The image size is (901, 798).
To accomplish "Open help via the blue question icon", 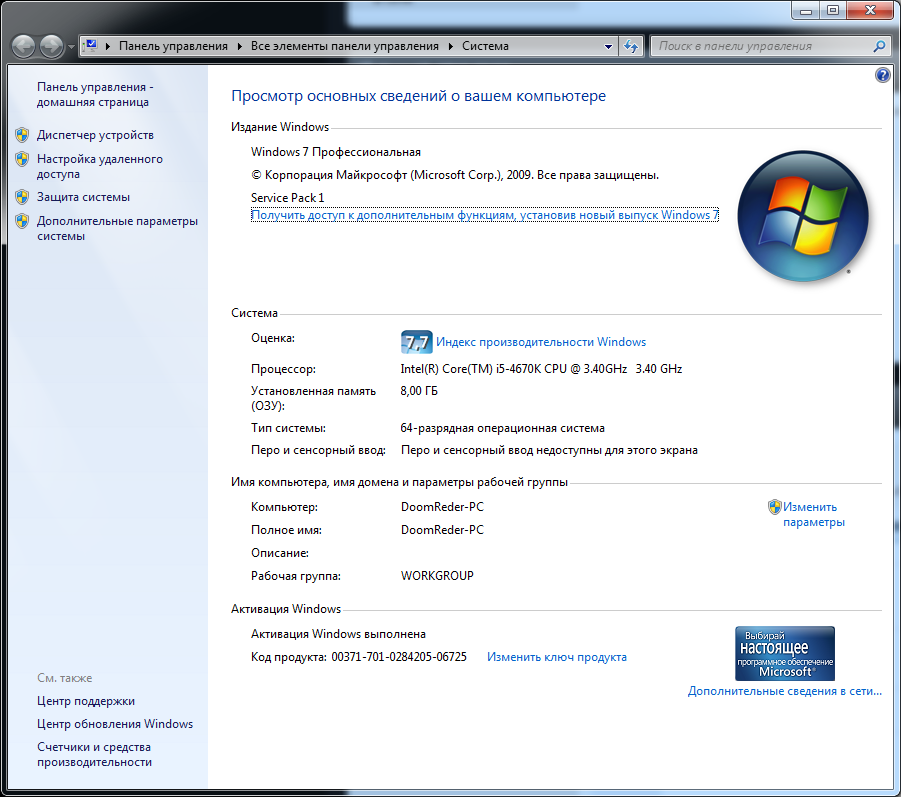I will (883, 75).
